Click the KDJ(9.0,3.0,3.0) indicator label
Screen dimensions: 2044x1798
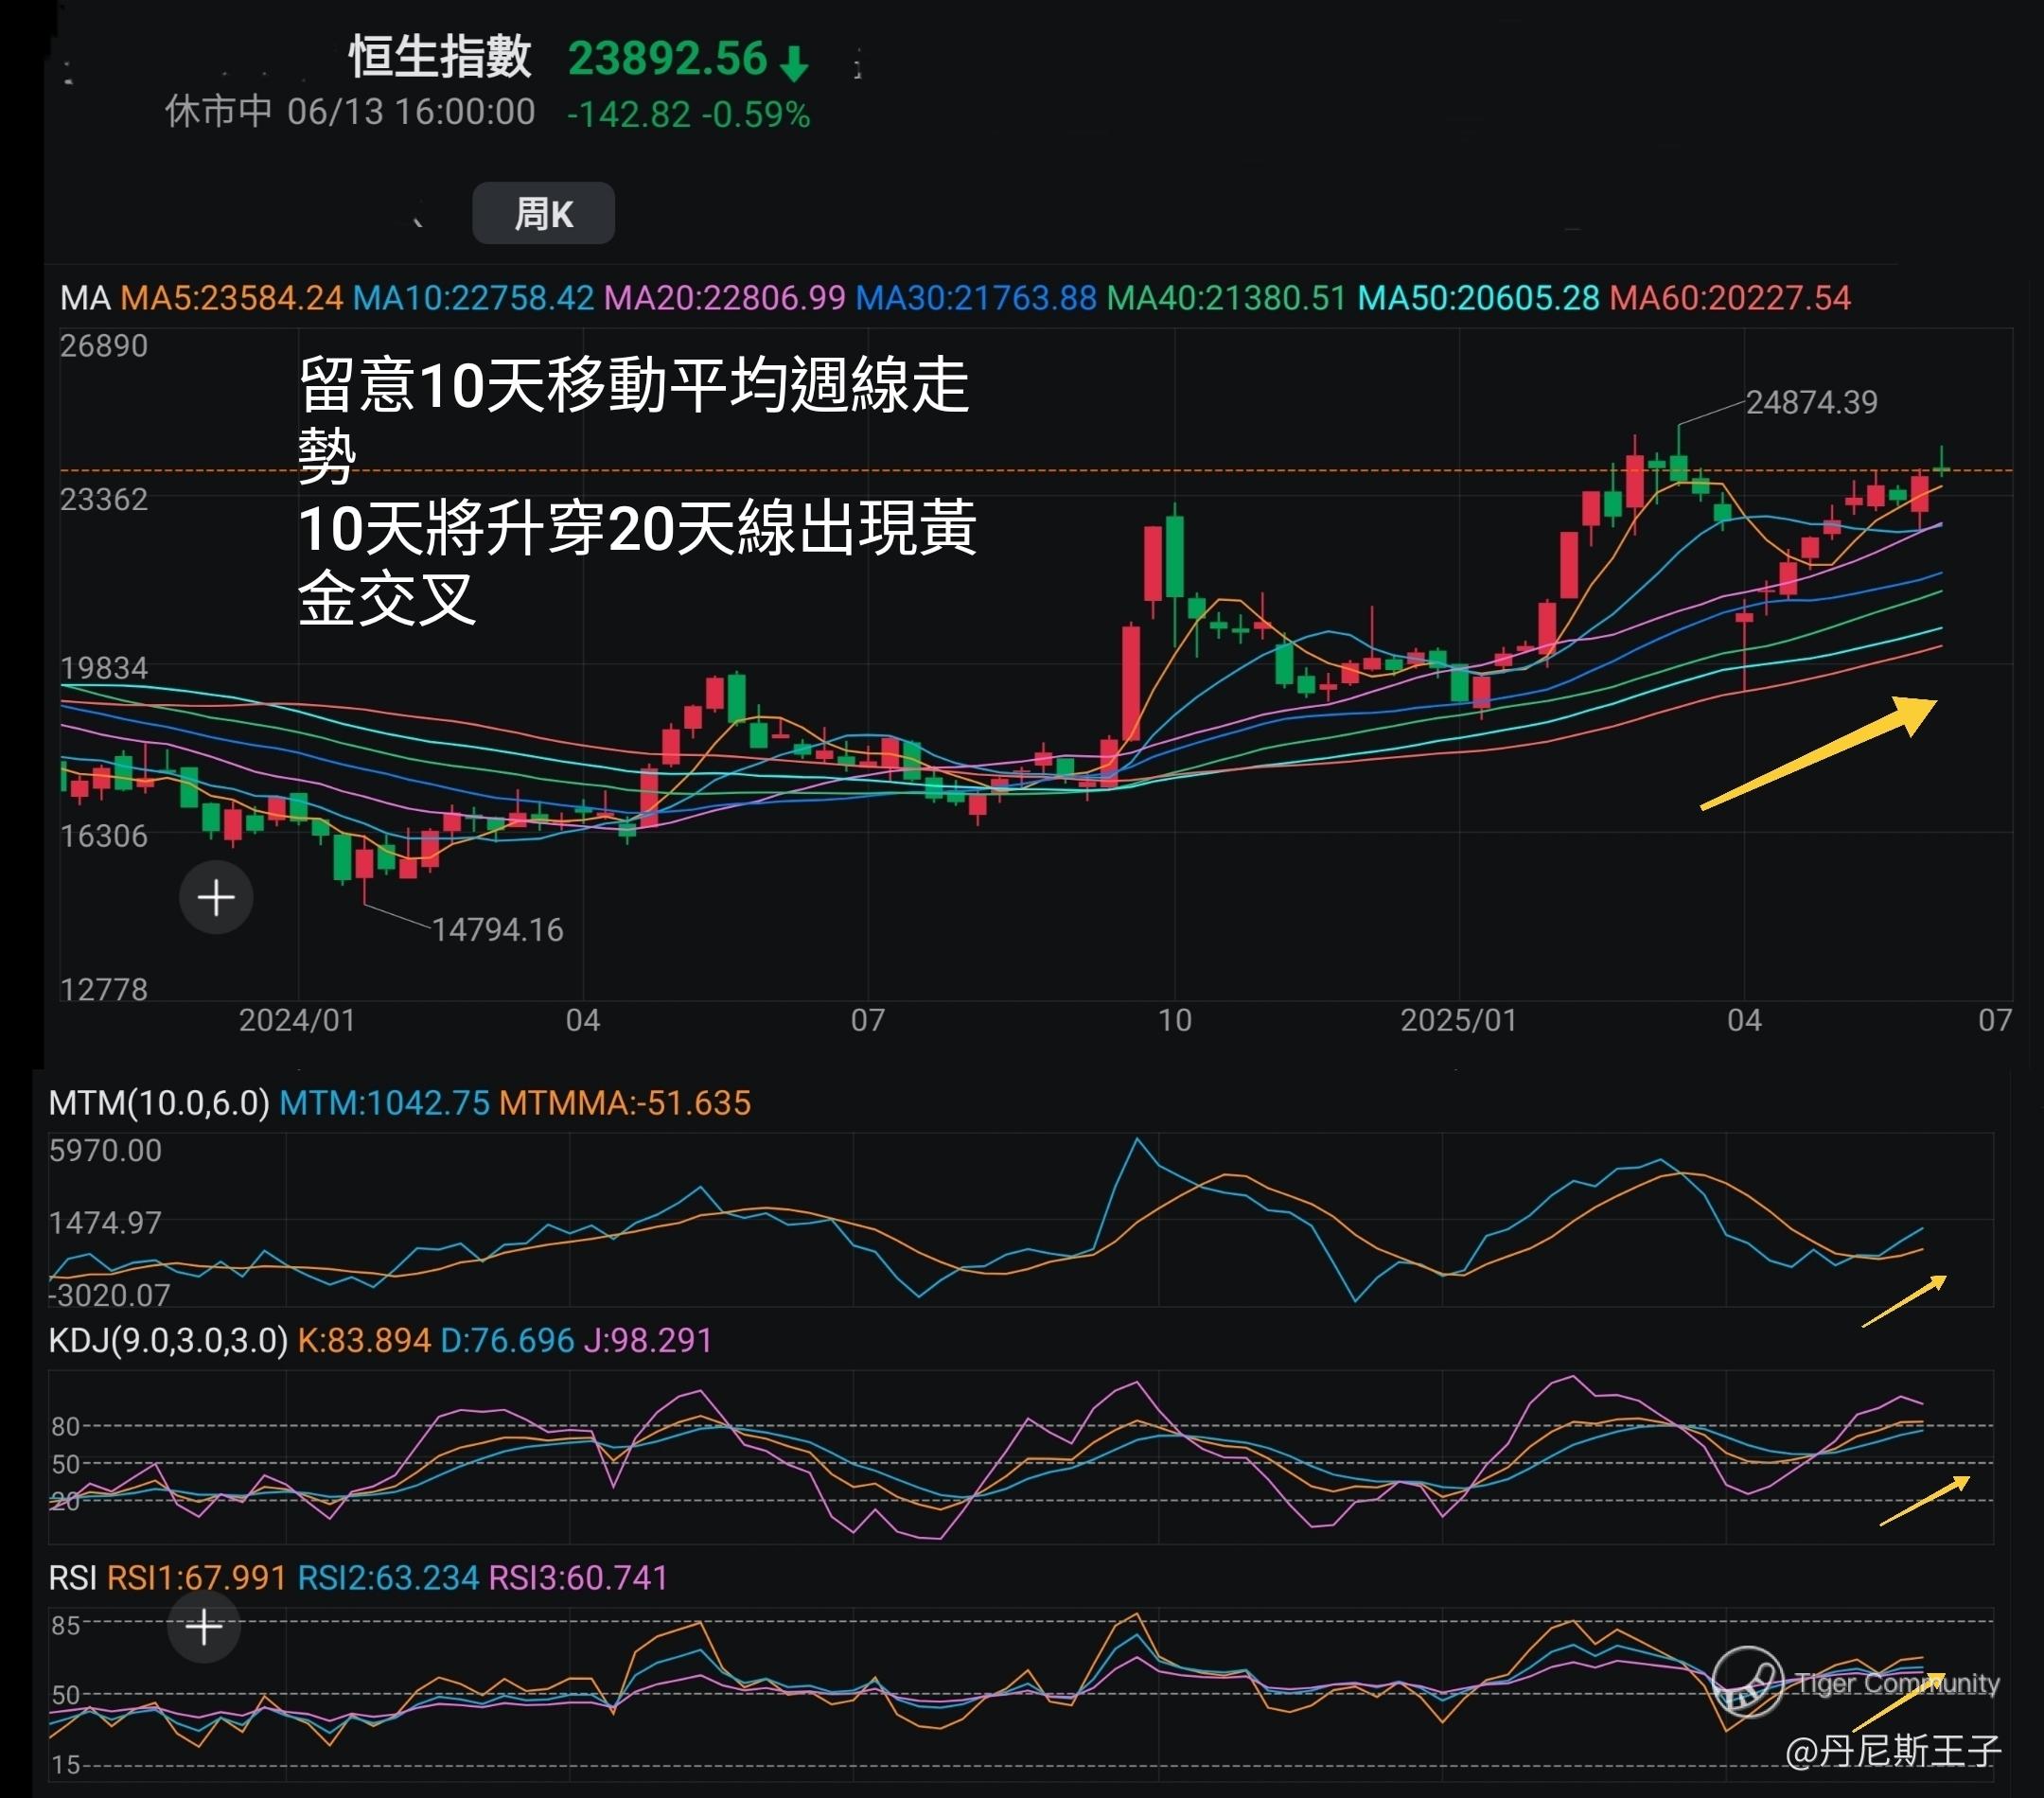click(x=168, y=1340)
